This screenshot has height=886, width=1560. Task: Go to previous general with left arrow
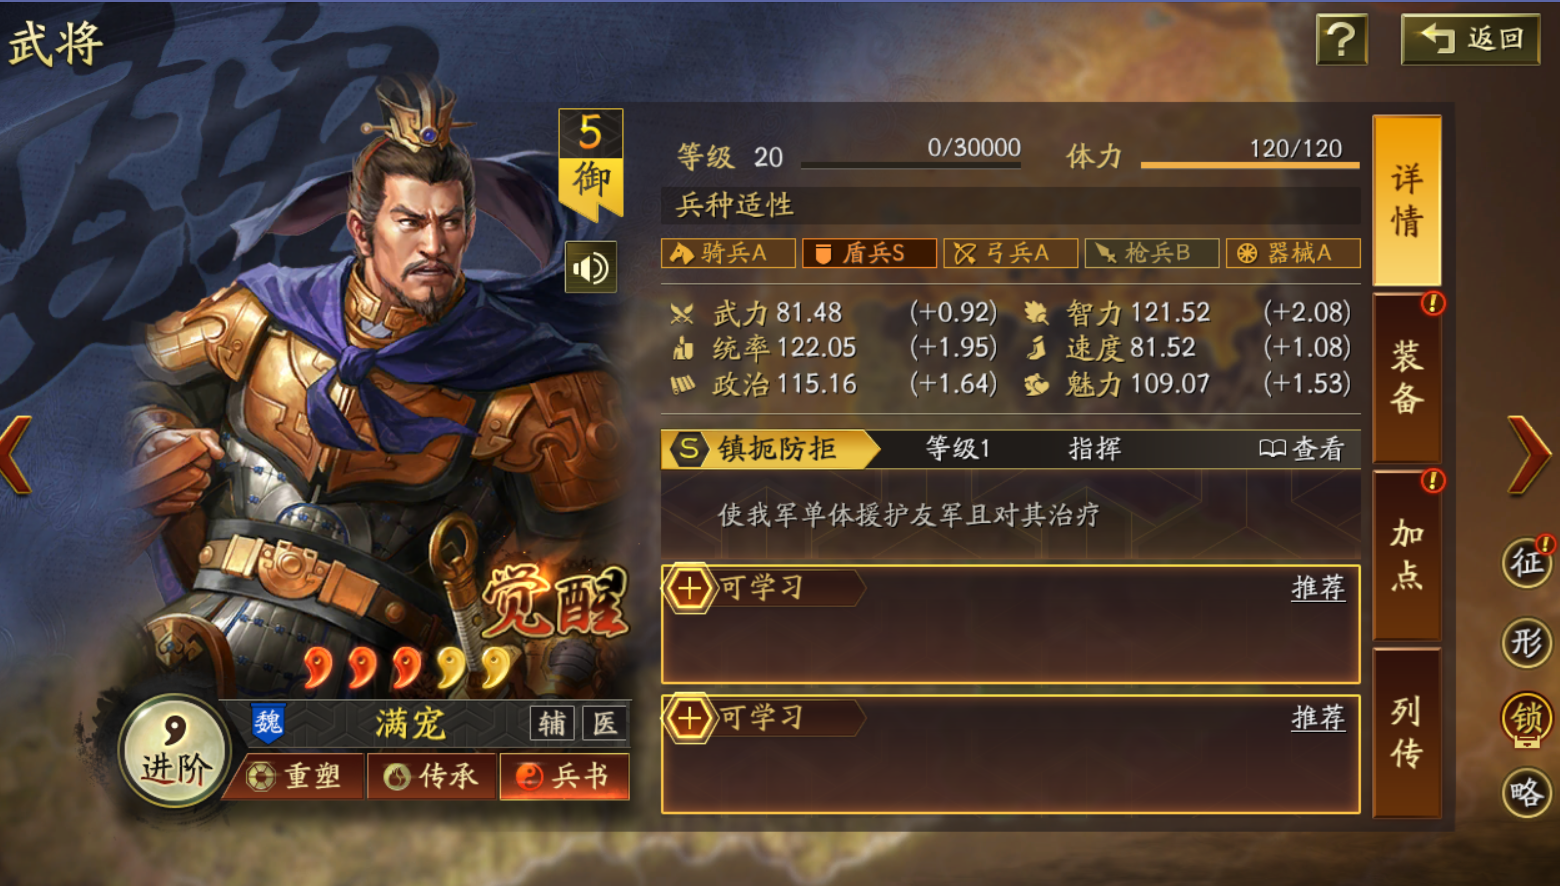coord(17,455)
